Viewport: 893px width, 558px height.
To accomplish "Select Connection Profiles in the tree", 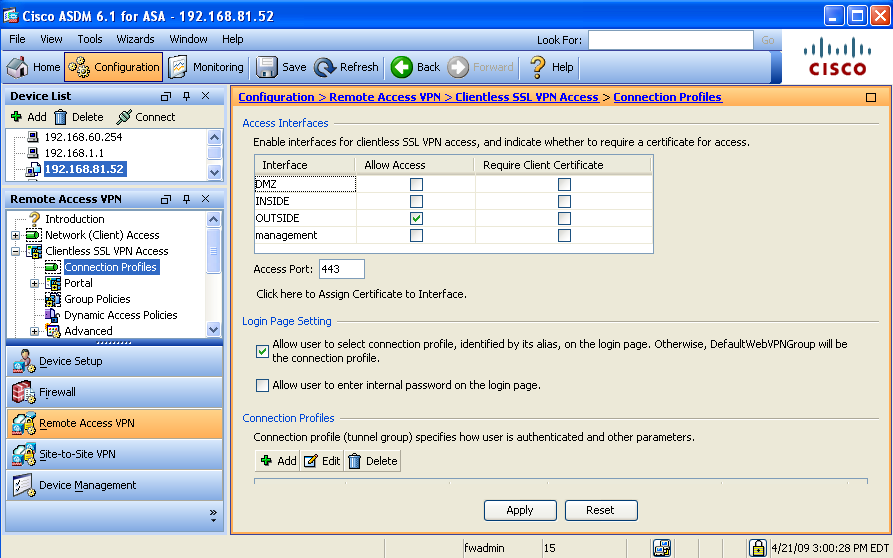I will 110,267.
